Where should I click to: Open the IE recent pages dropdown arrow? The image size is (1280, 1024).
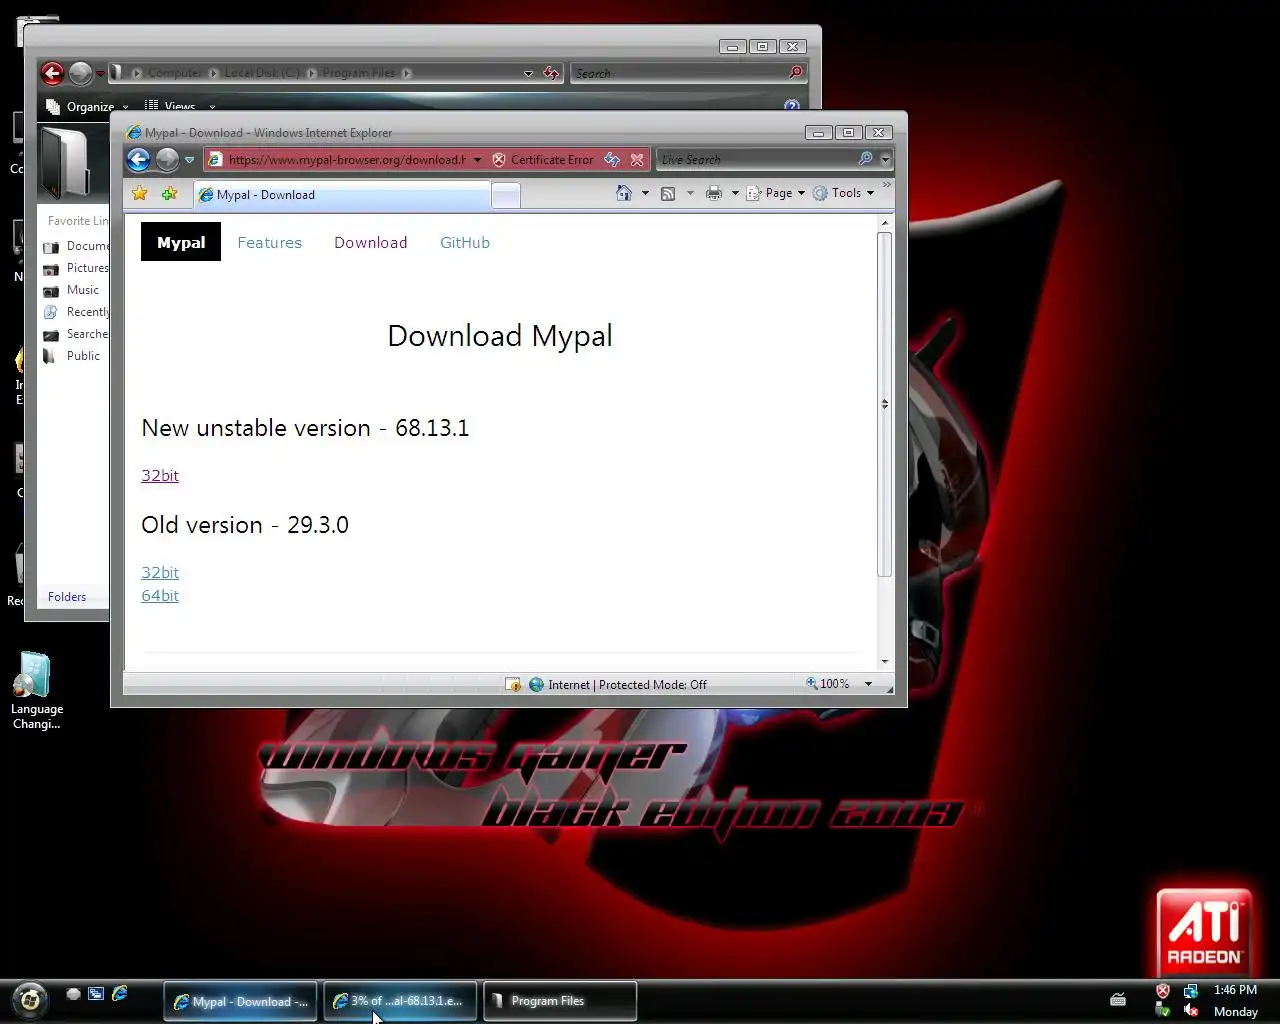189,160
